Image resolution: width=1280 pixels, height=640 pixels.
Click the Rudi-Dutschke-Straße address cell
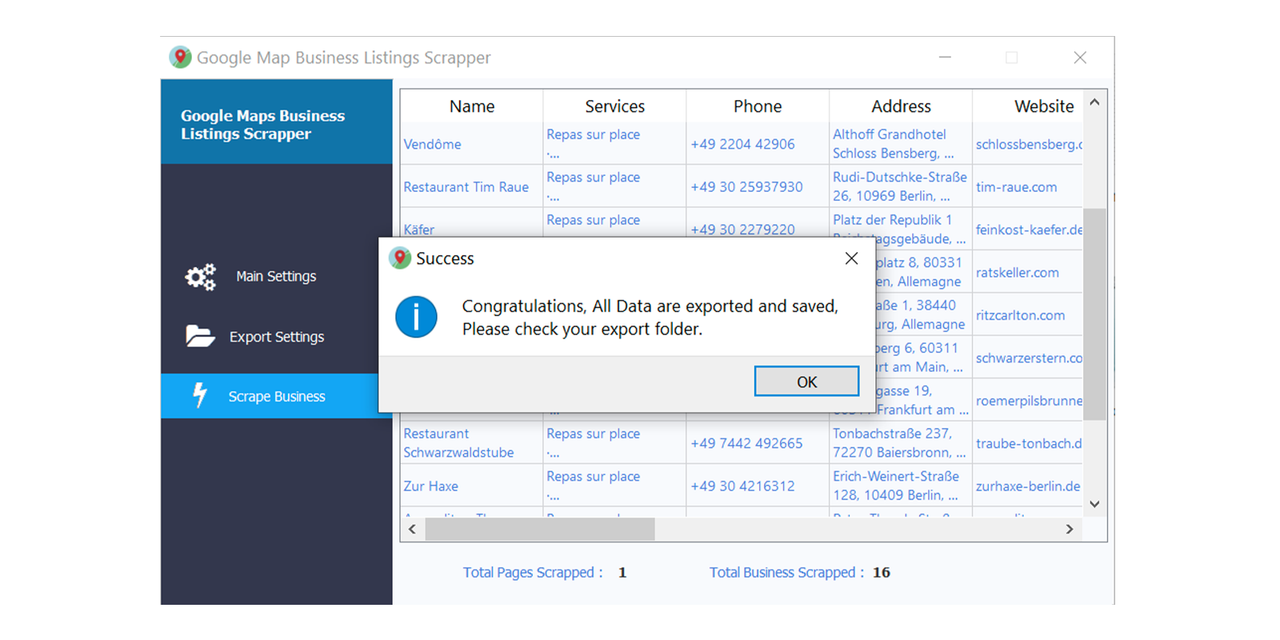pos(901,187)
